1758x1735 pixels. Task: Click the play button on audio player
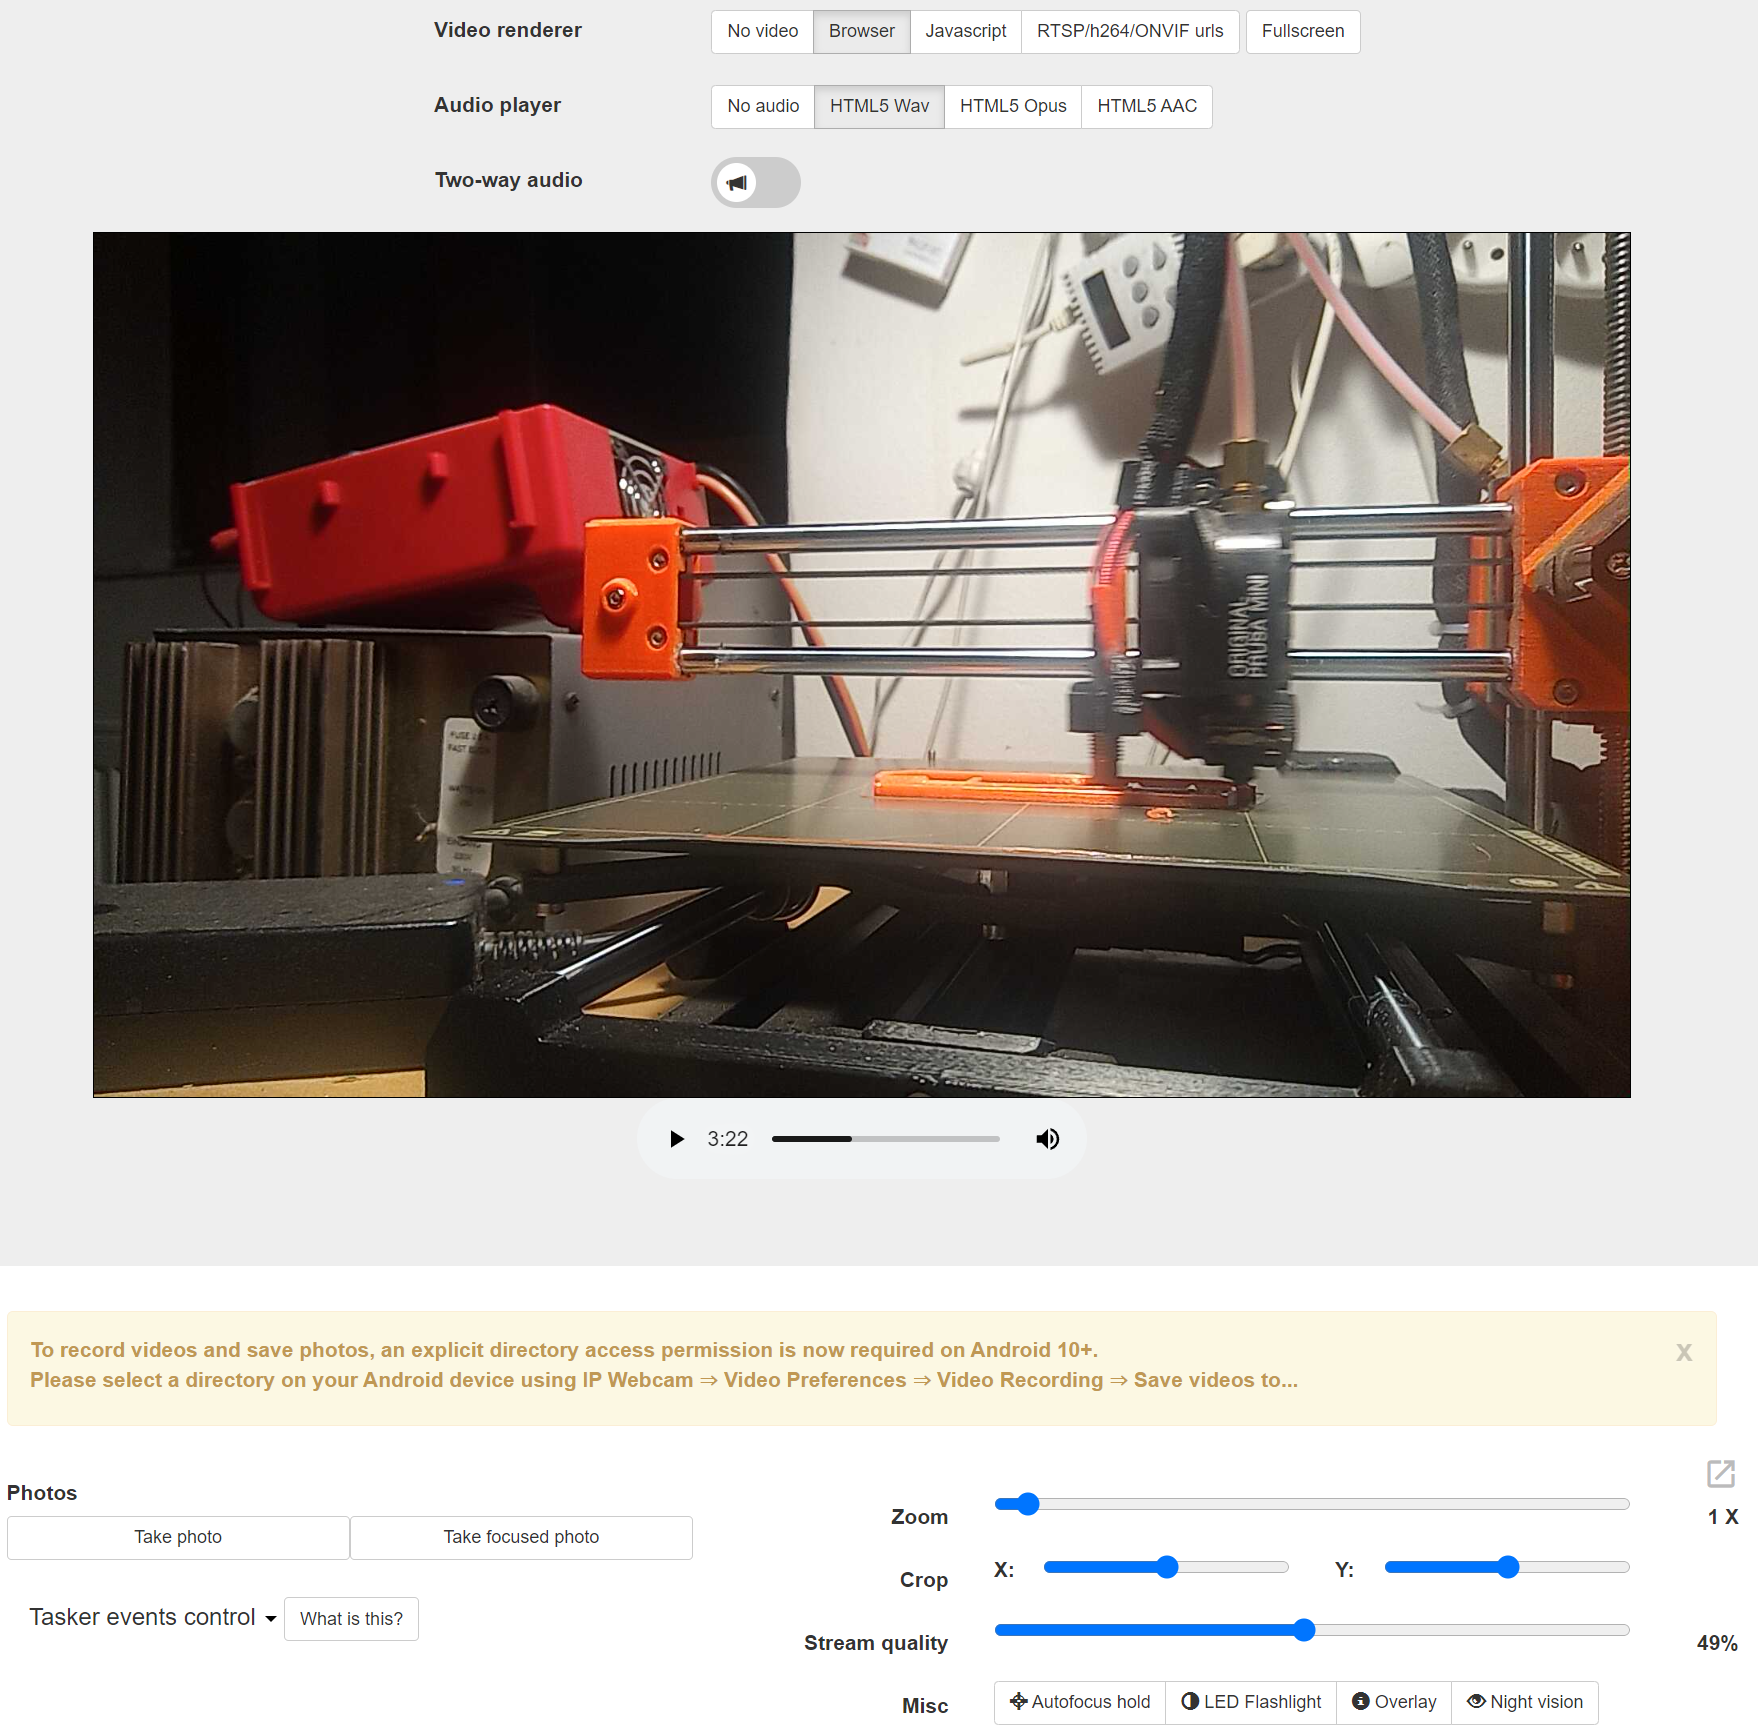coord(677,1139)
